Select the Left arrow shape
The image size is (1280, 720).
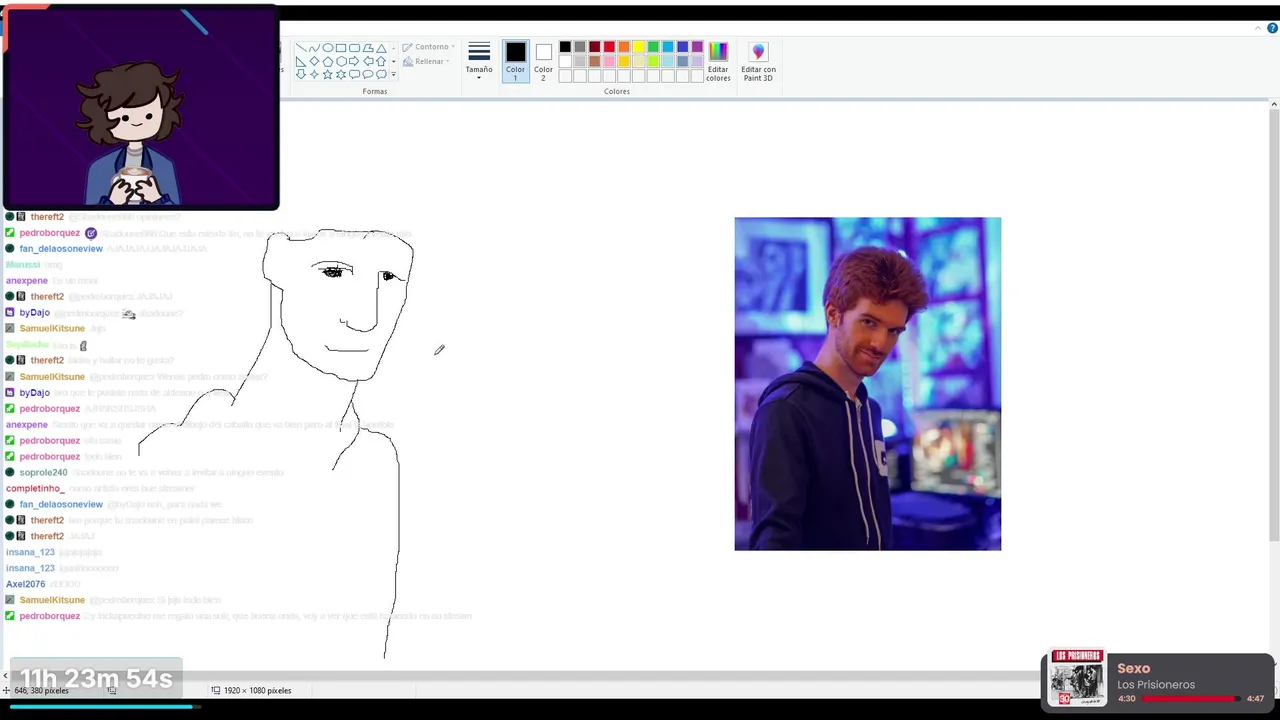point(368,61)
